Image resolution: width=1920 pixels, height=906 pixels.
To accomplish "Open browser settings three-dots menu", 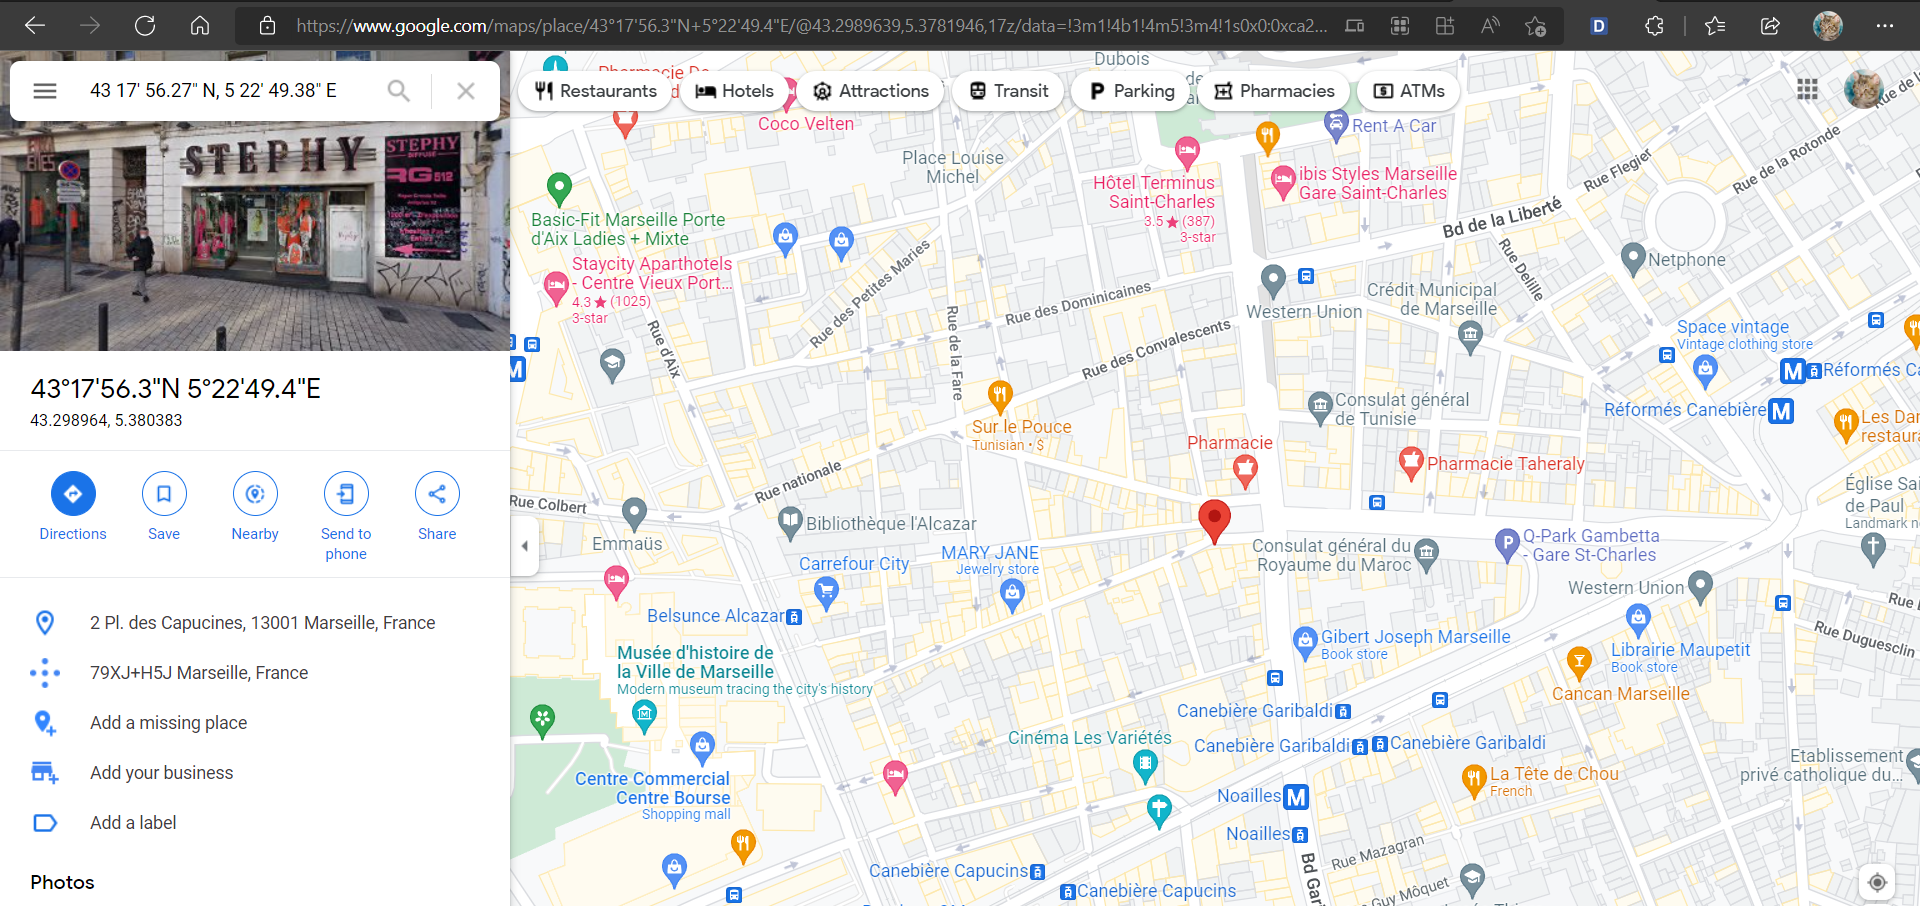I will pos(1884,26).
